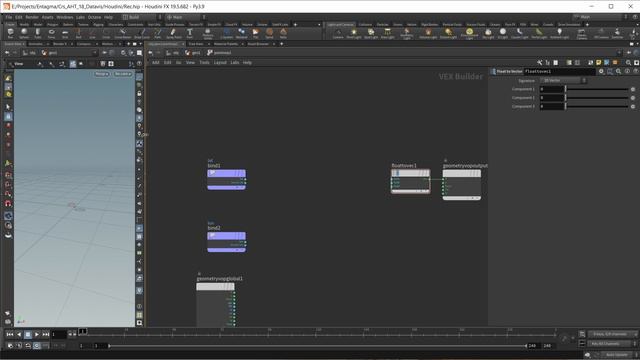The image size is (640, 360).
Task: Add a Spot Light from the shelf
Action: pyautogui.click(x=371, y=33)
